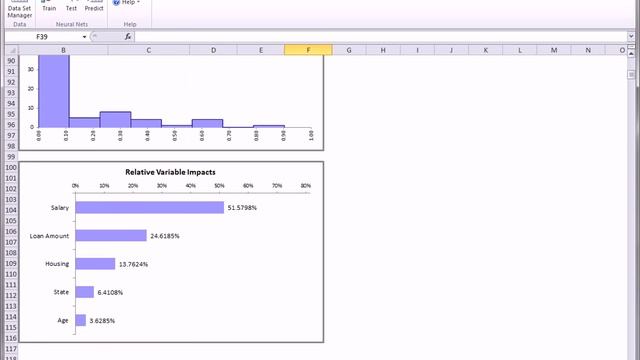The height and width of the screenshot is (360, 640).
Task: Click the insert function fx icon
Action: [x=128, y=37]
